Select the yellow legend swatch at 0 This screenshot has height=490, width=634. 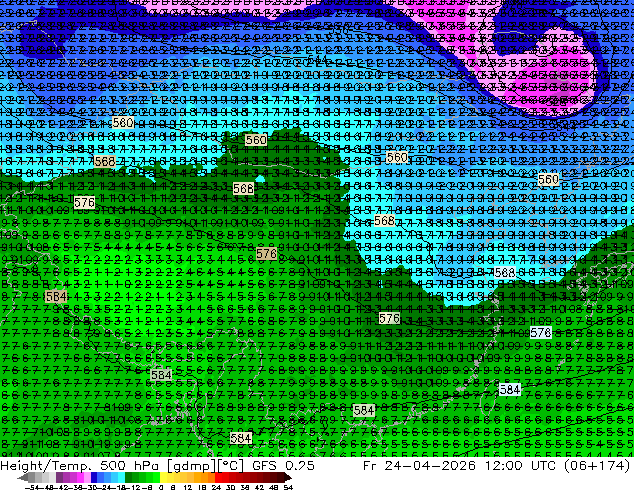coord(163,478)
